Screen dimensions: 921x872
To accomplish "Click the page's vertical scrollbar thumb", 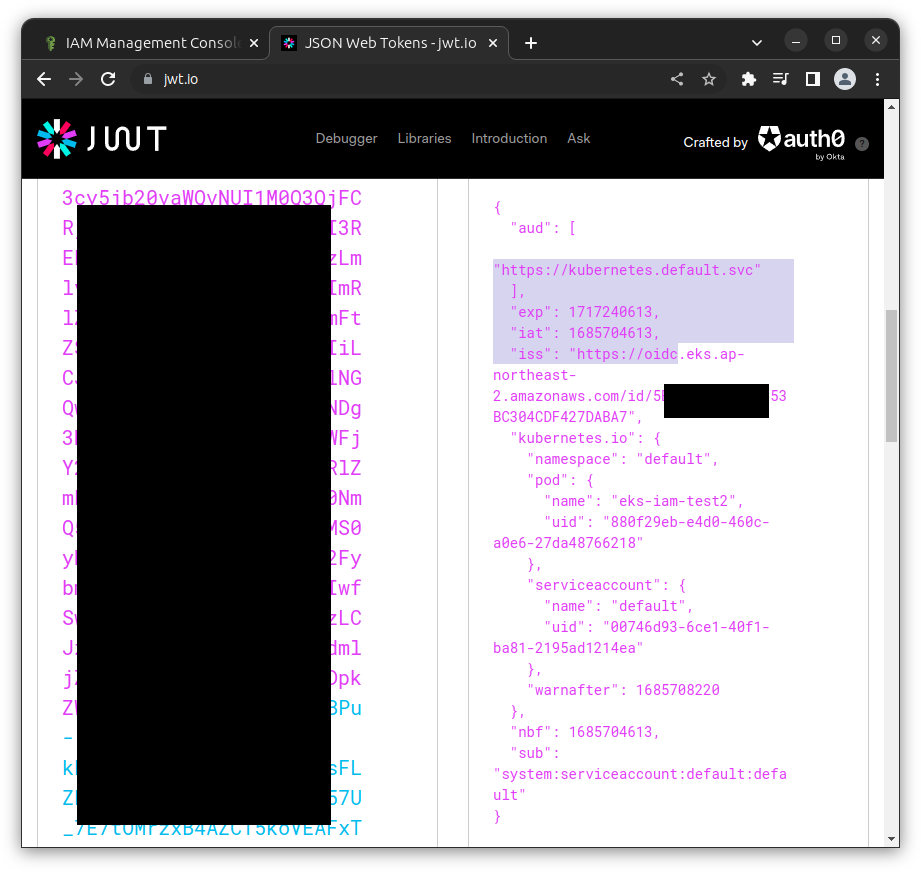I will (x=892, y=376).
